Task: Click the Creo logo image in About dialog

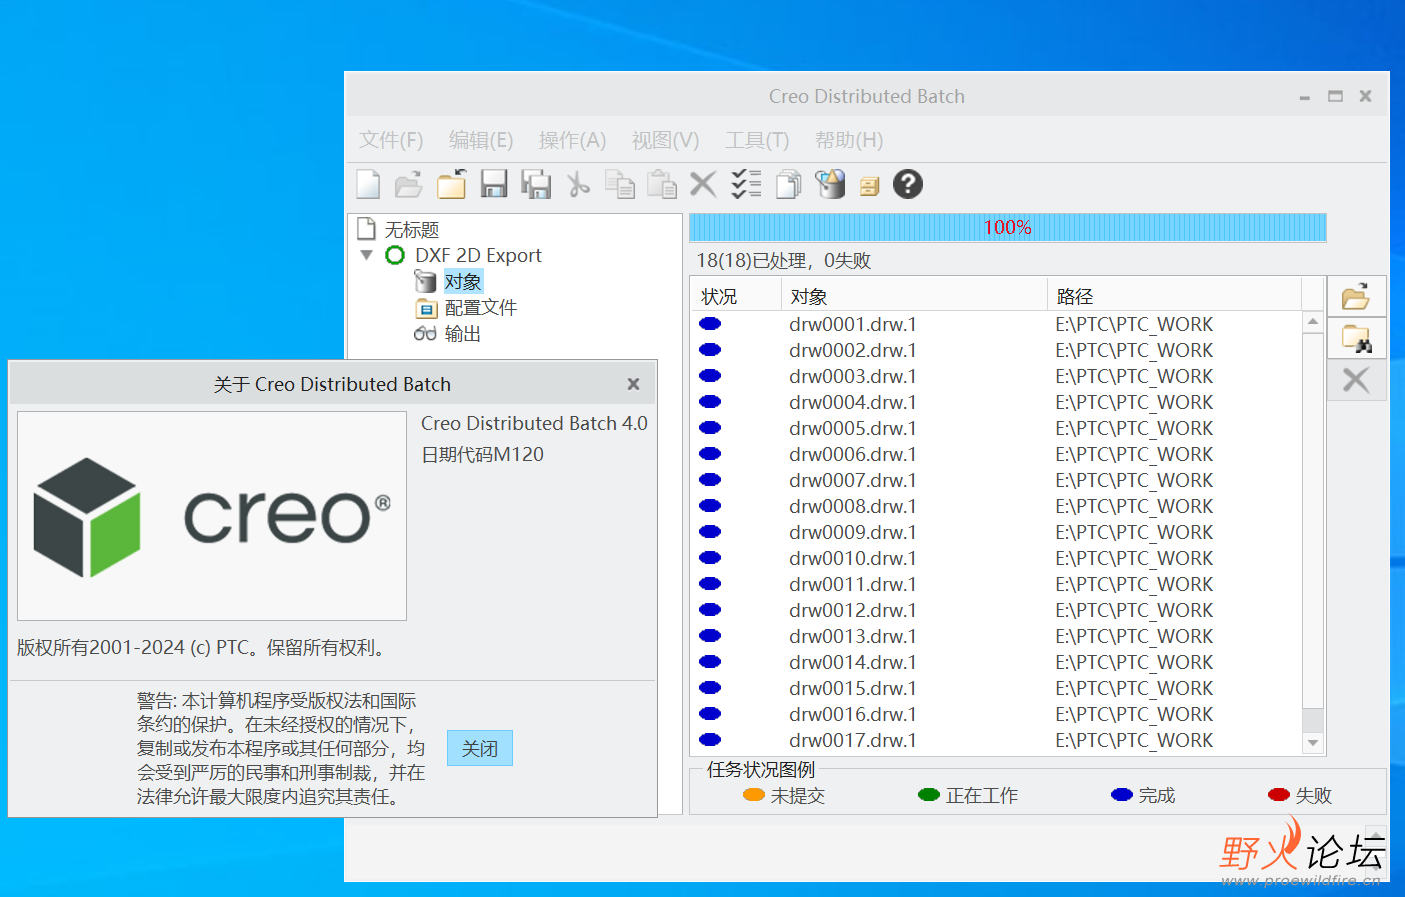Action: 212,516
